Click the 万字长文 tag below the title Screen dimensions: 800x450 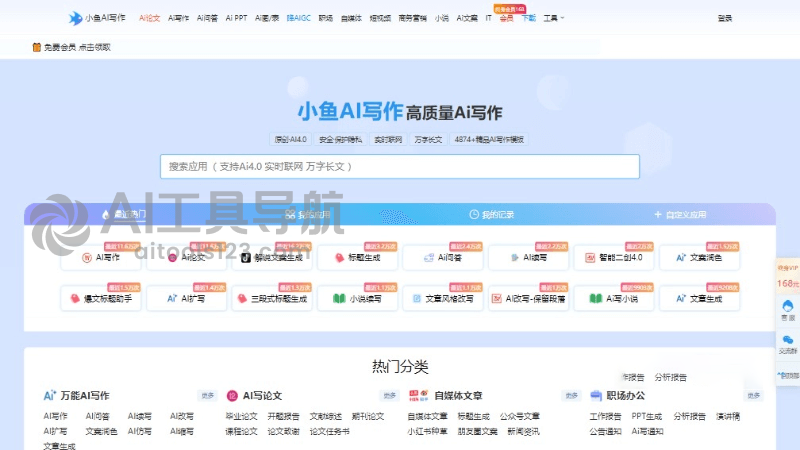pyautogui.click(x=428, y=139)
